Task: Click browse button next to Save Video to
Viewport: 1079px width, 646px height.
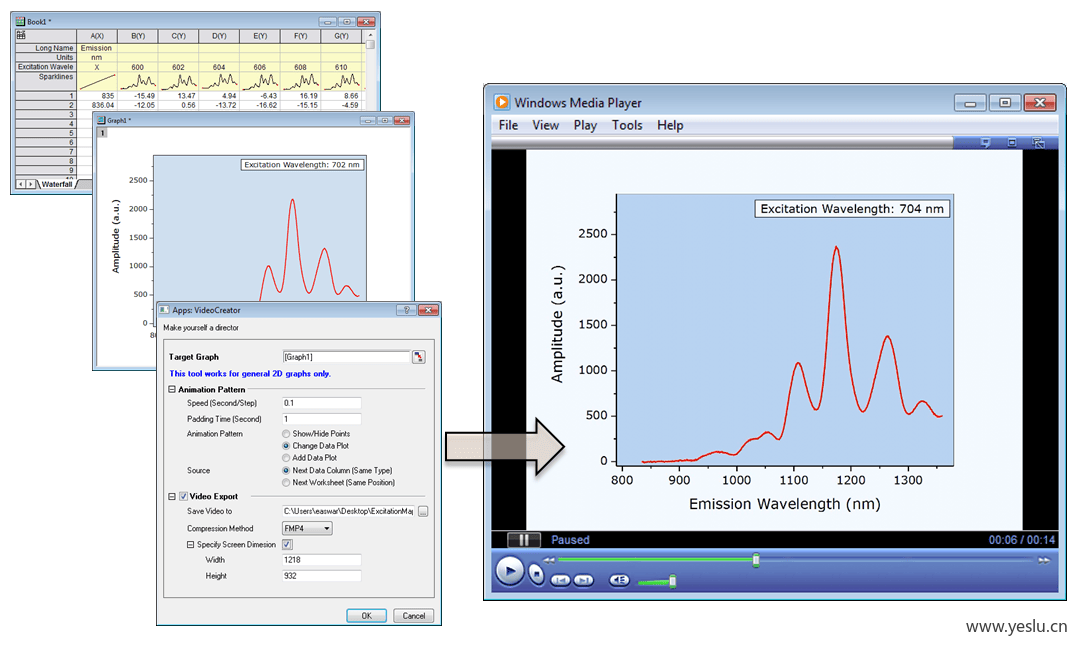Action: [x=423, y=511]
